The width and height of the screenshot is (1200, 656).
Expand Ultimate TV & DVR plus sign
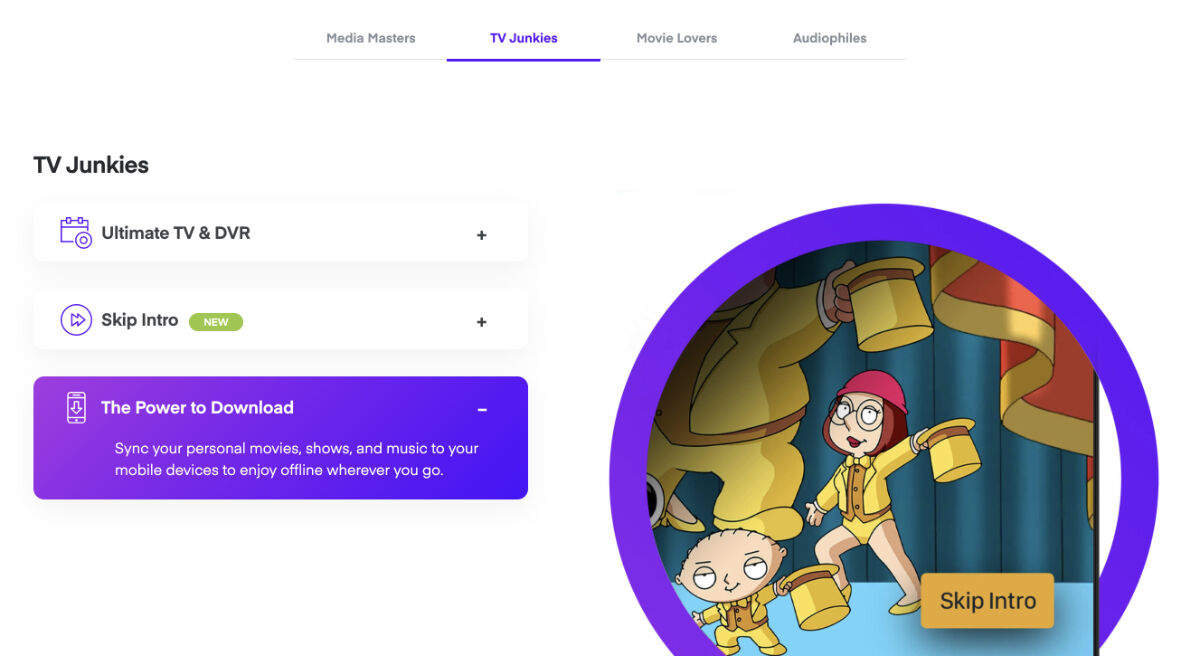pos(482,235)
